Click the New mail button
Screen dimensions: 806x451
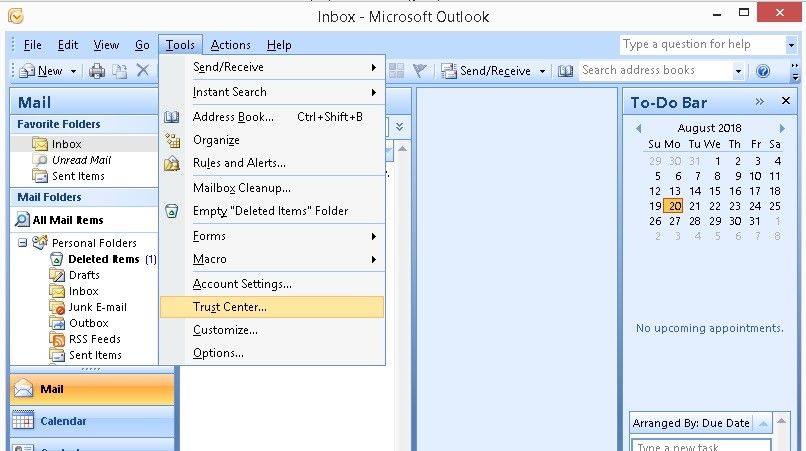click(41, 71)
